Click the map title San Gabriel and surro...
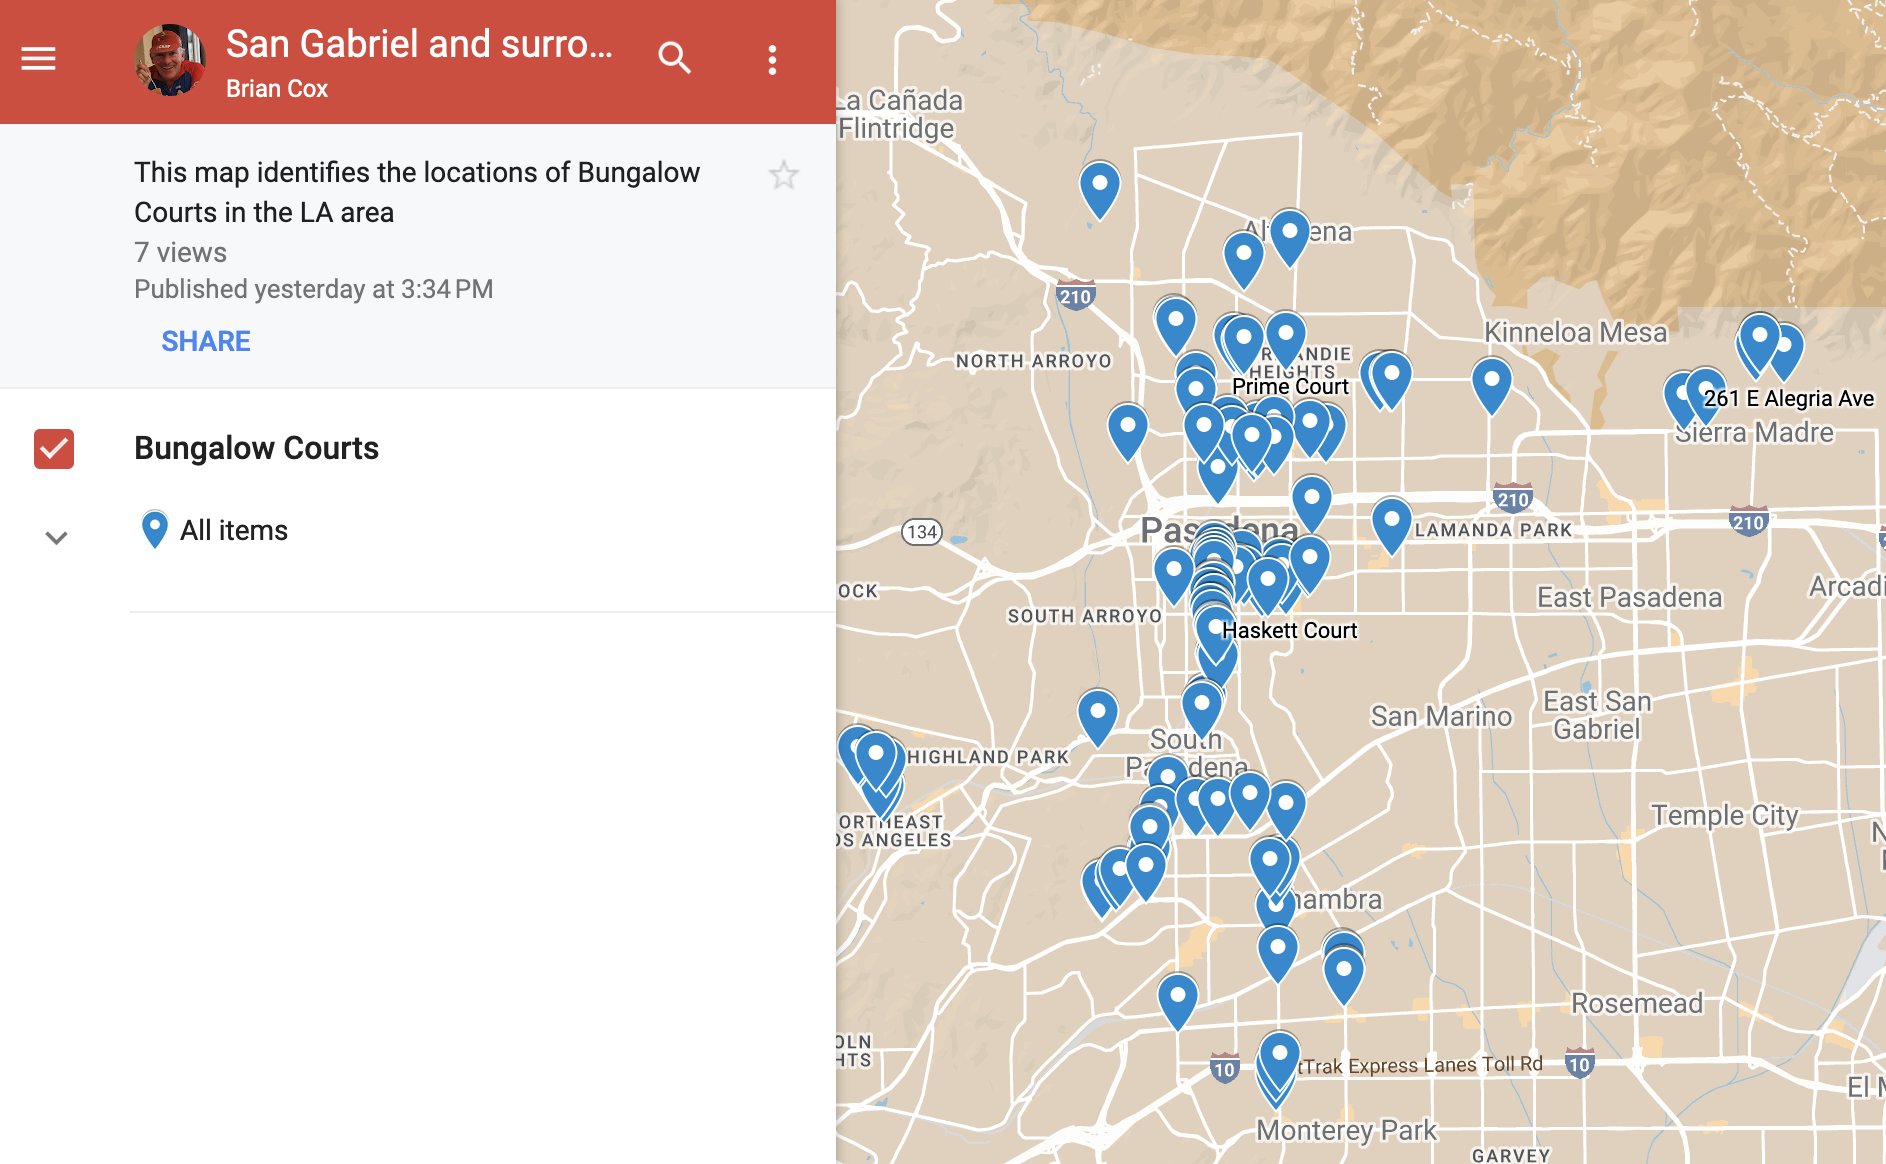 (x=419, y=44)
